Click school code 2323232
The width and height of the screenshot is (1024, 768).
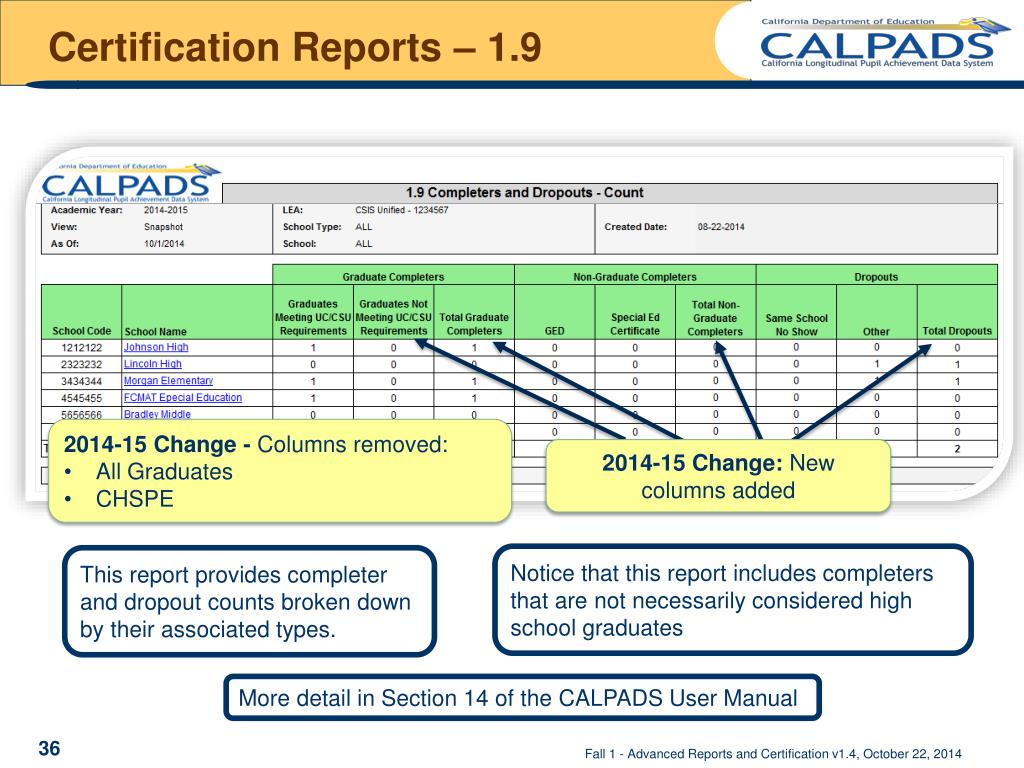tap(82, 364)
